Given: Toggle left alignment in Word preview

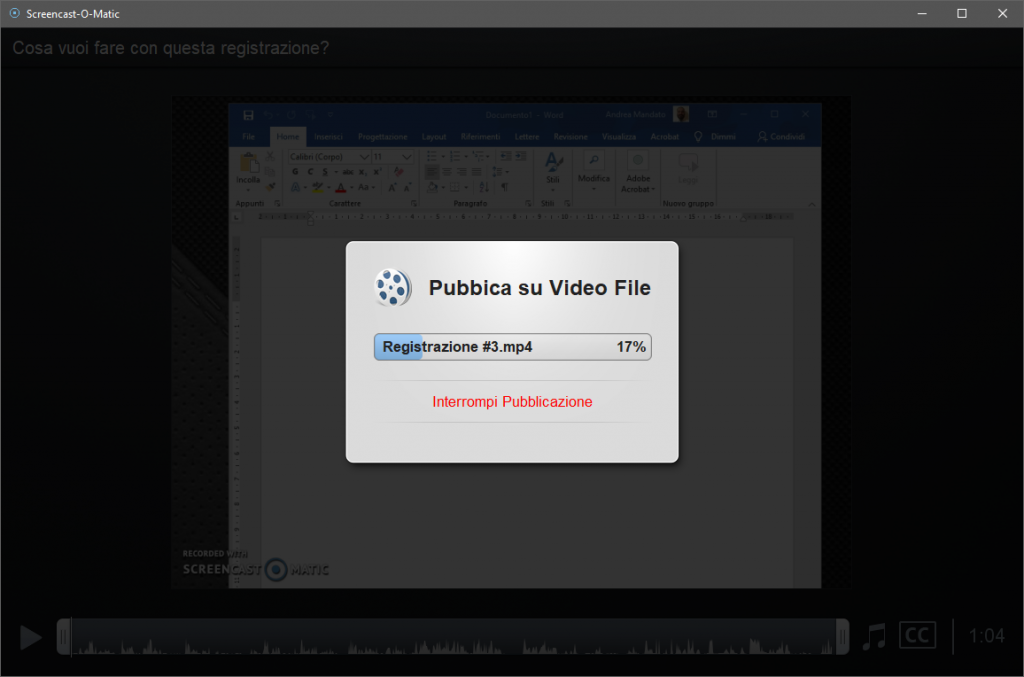Looking at the screenshot, I should [x=432, y=172].
